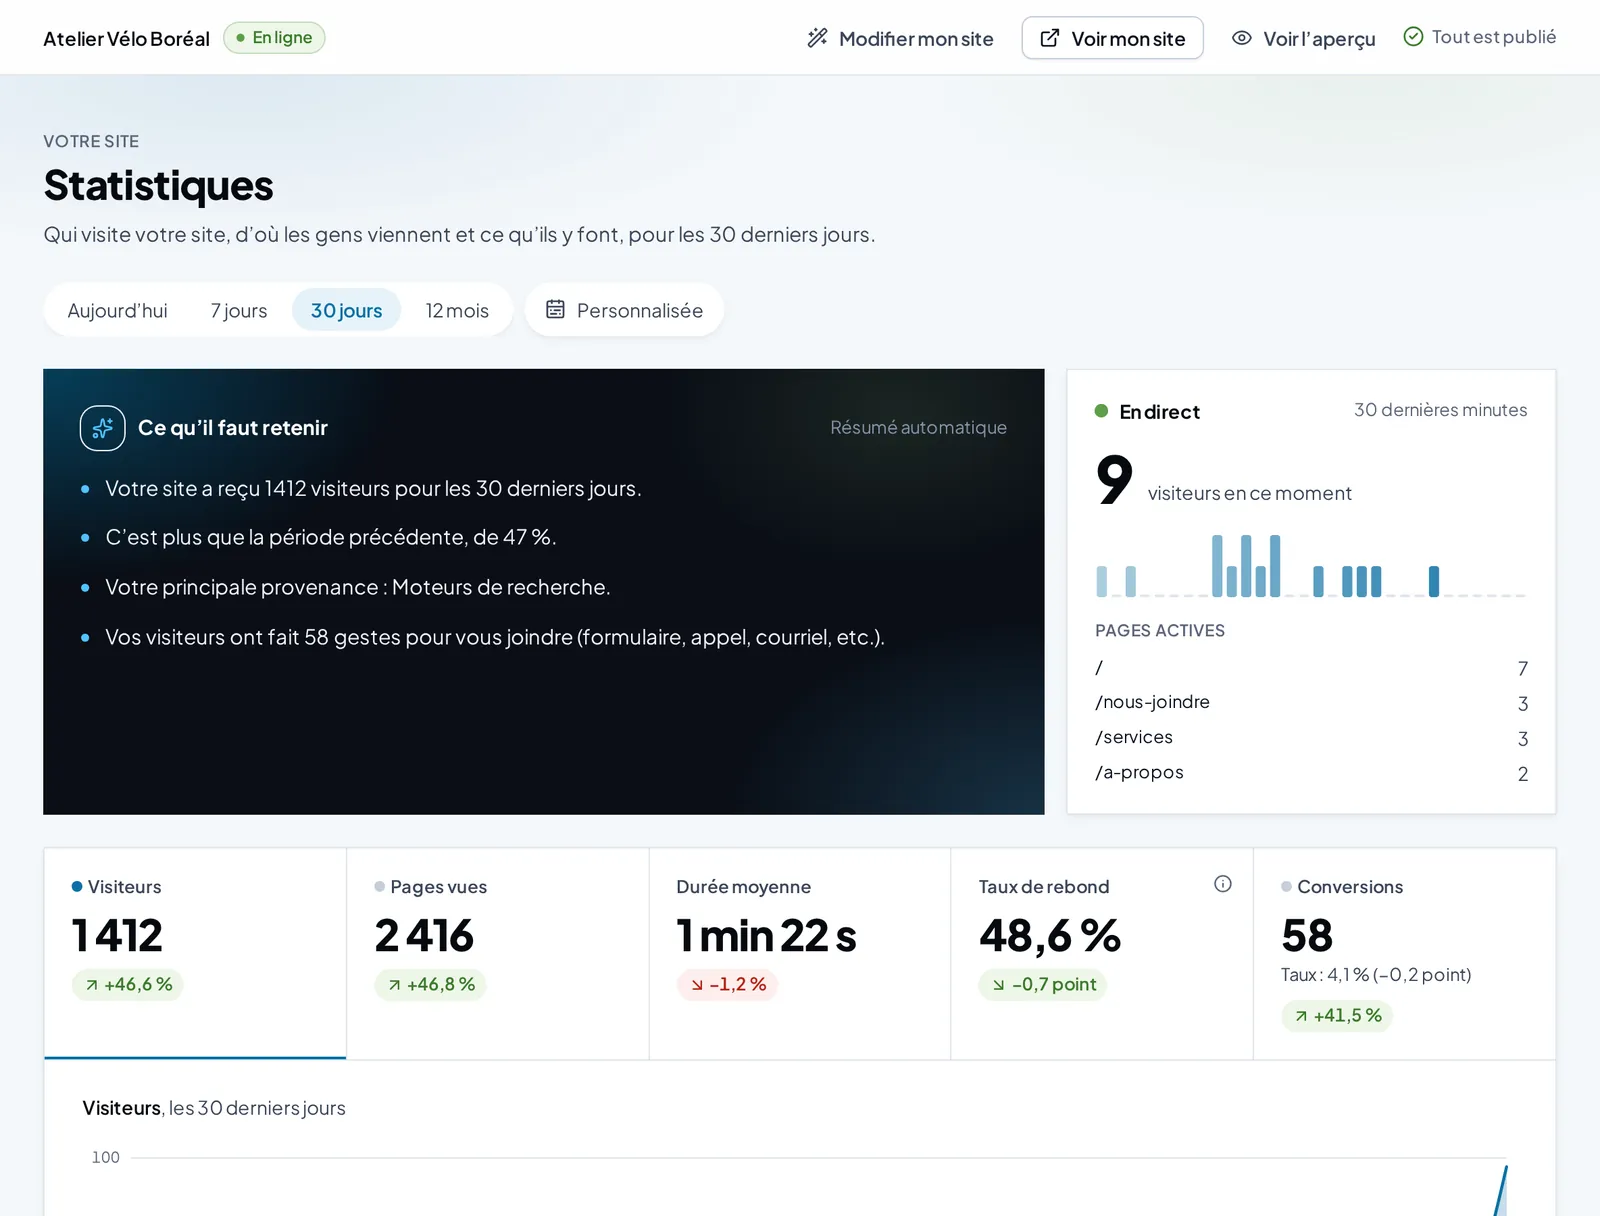Select the Taux de rebond metric card
The image size is (1600, 1216).
[x=1102, y=953]
